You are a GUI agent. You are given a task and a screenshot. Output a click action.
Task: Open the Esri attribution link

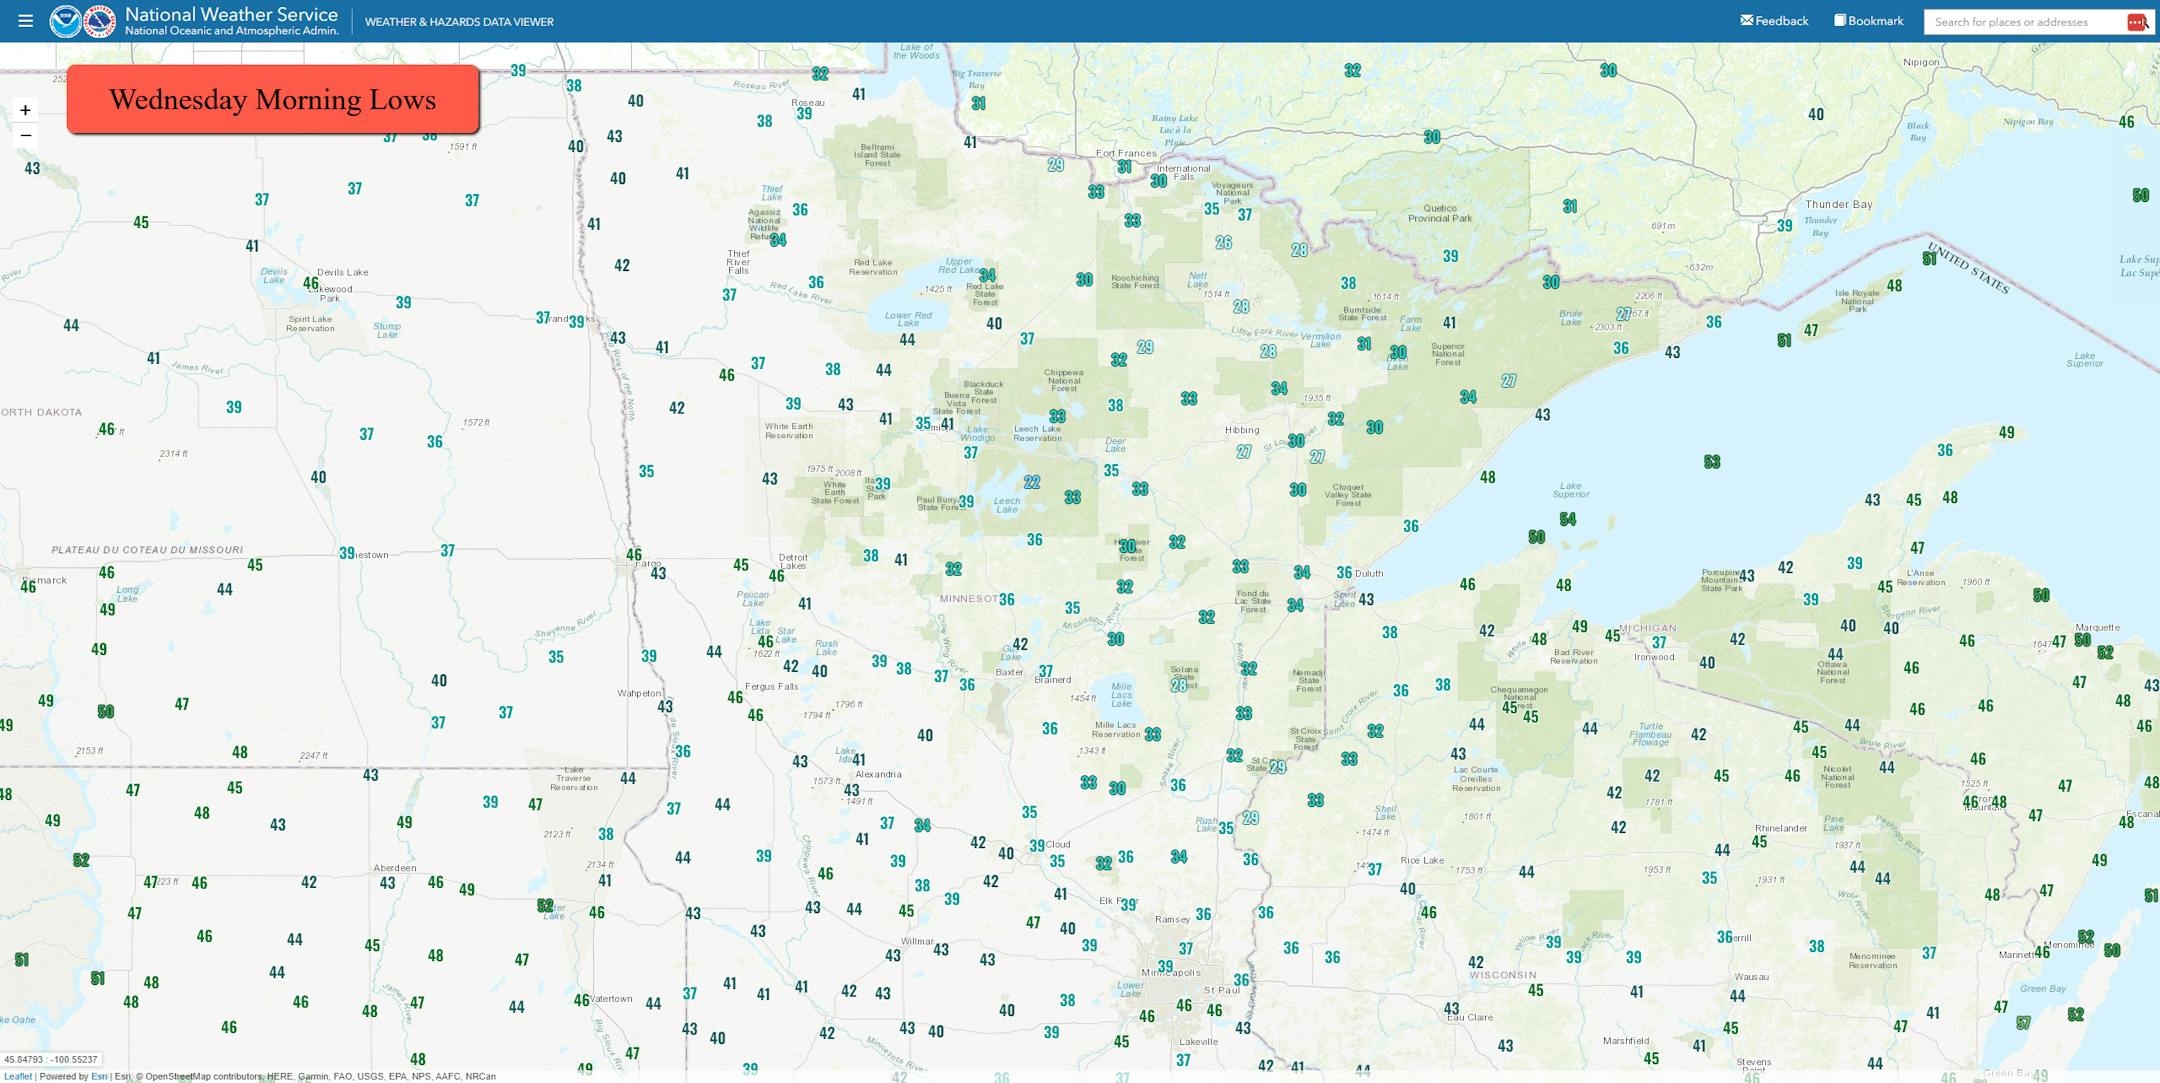(99, 1077)
